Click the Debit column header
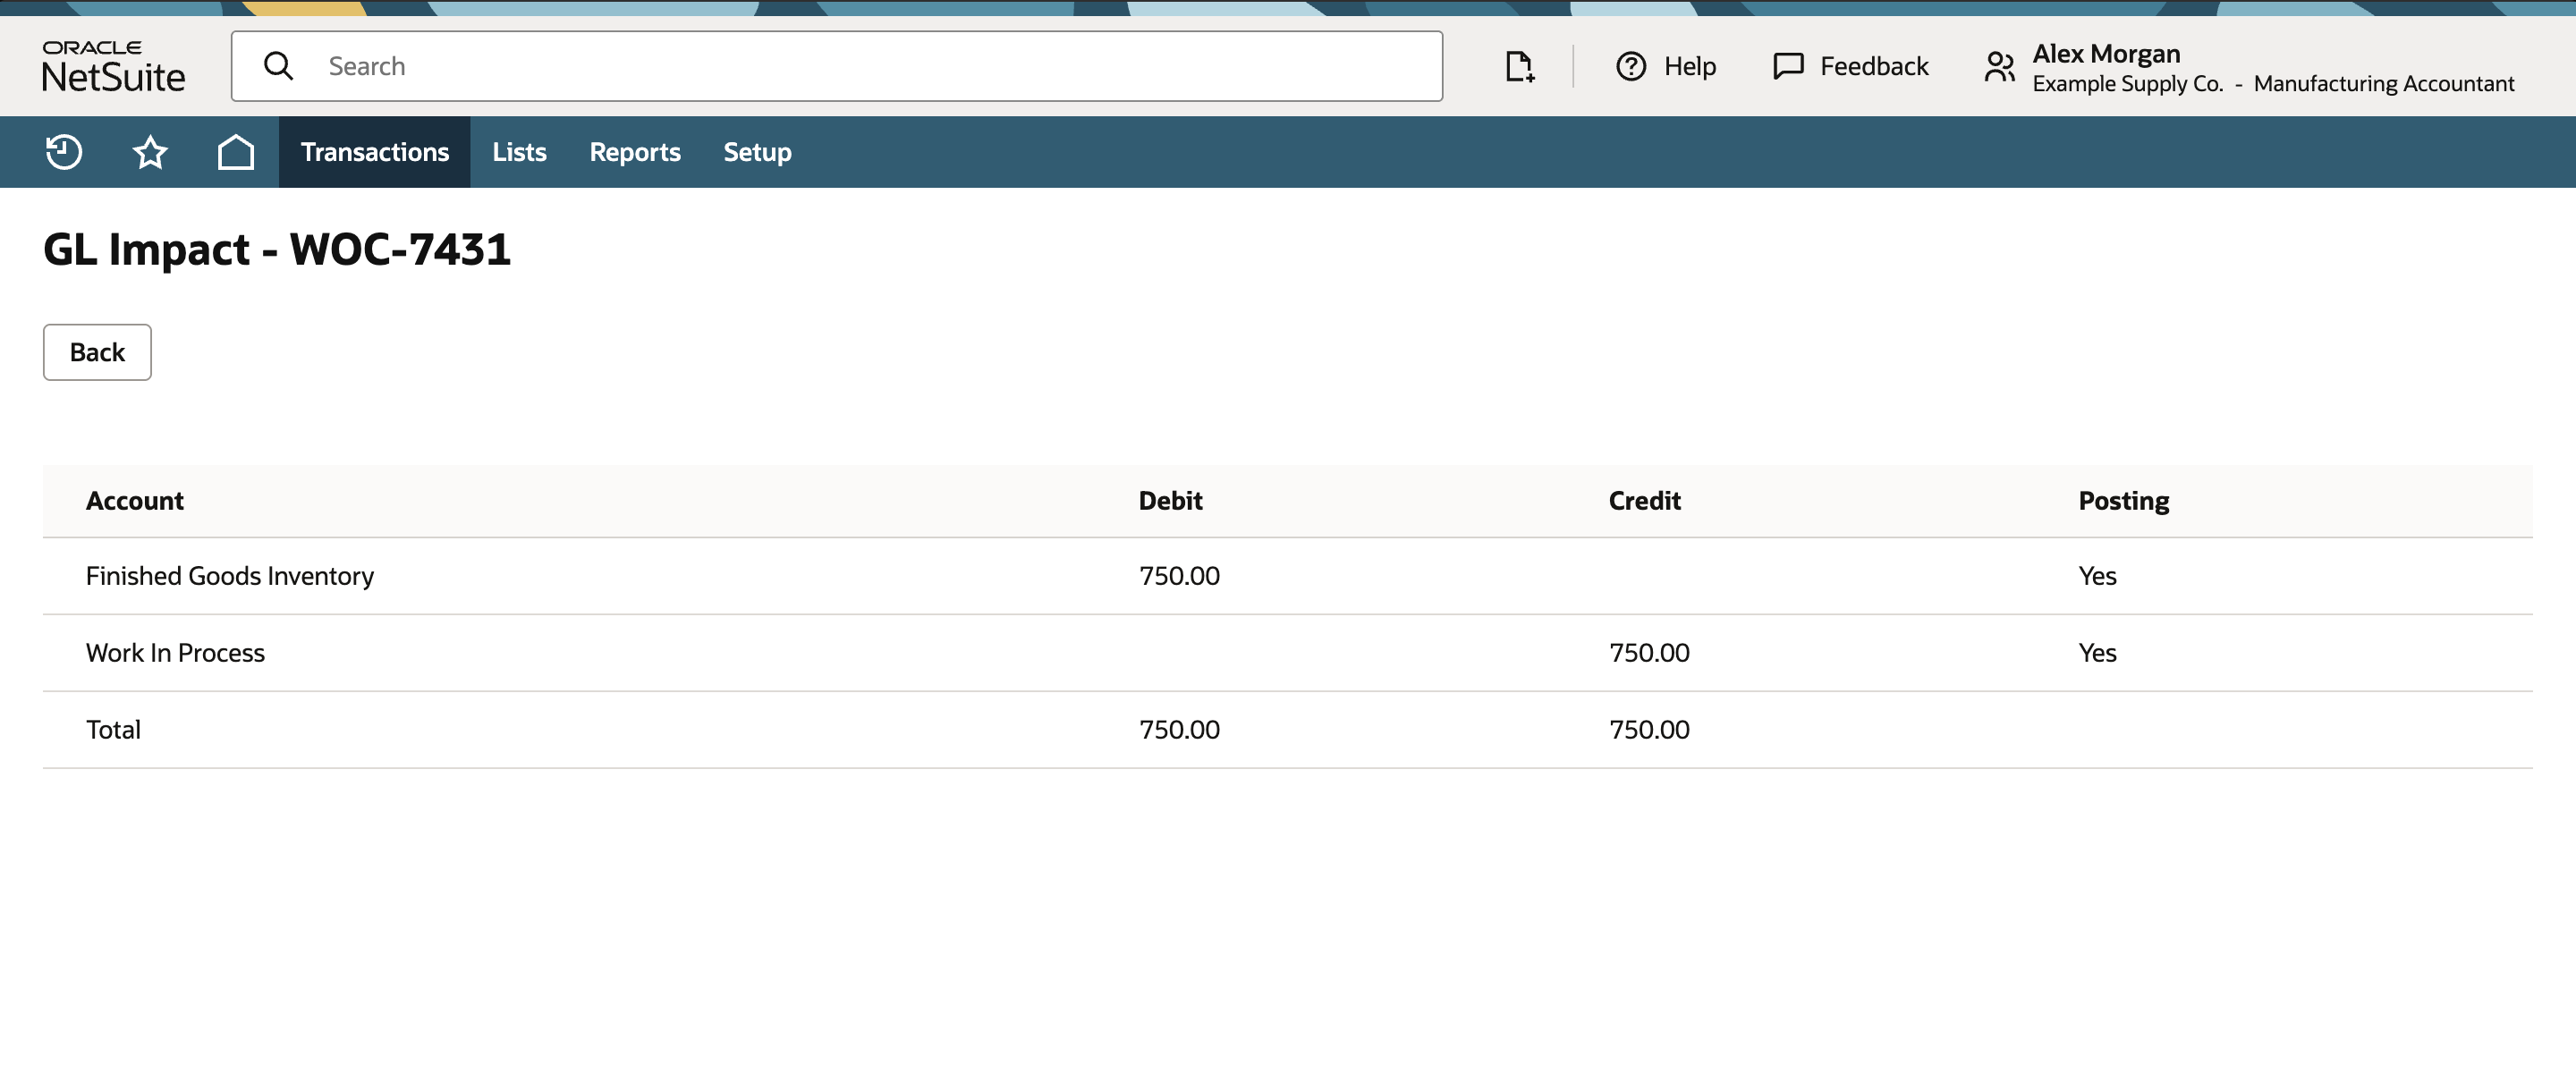The width and height of the screenshot is (2576, 1074). click(1170, 501)
